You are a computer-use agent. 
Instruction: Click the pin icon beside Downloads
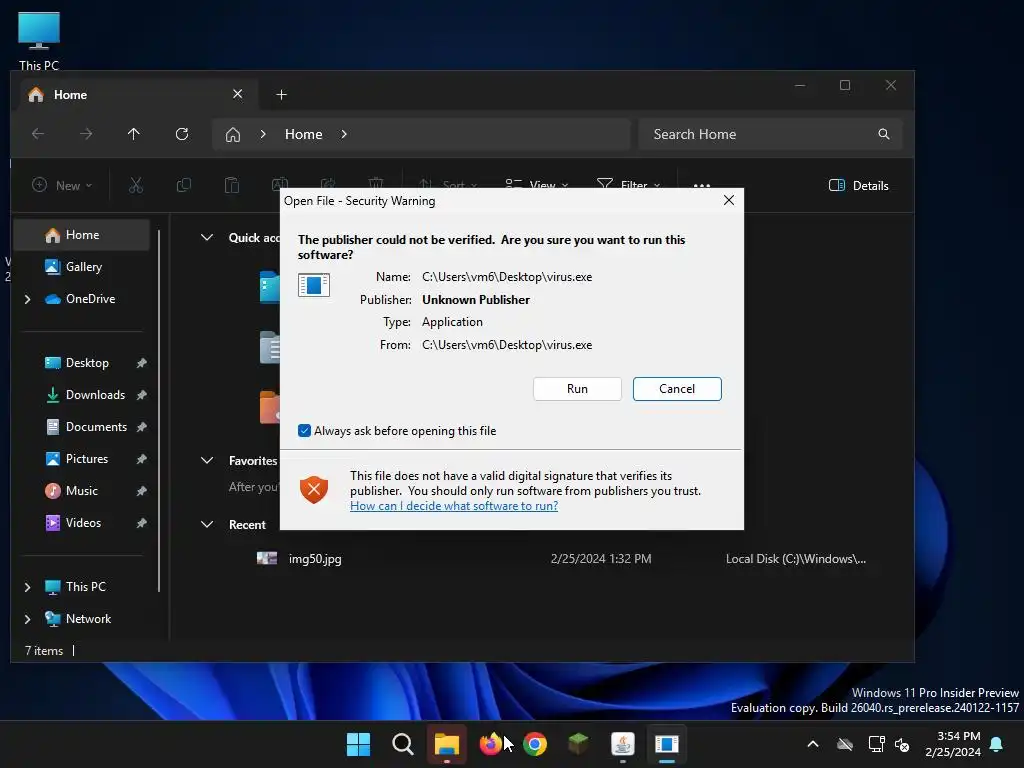(141, 395)
